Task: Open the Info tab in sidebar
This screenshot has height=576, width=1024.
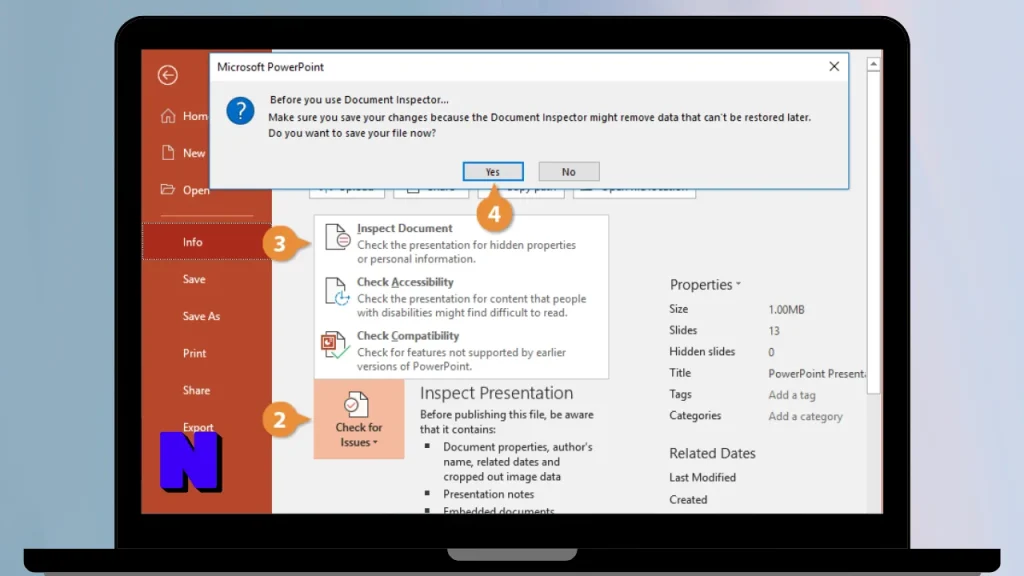Action: [206, 242]
